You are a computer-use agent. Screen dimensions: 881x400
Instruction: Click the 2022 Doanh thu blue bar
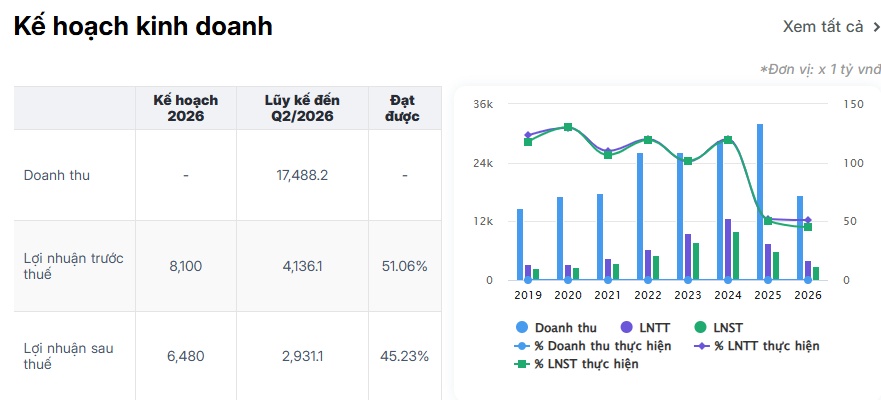coord(640,216)
